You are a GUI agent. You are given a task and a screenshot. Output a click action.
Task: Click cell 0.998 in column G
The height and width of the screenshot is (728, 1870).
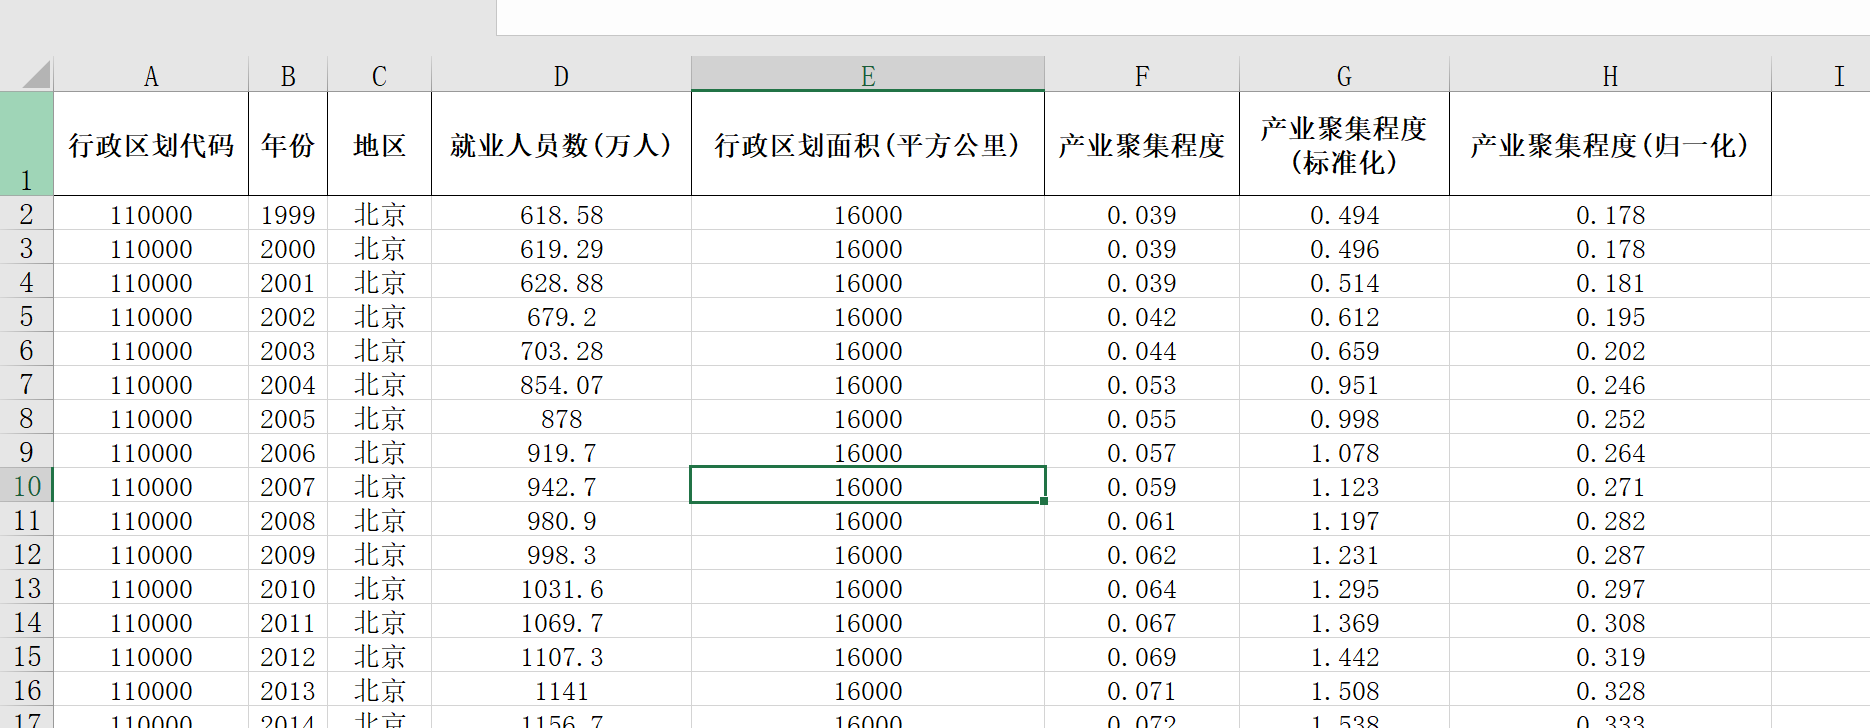point(1344,418)
